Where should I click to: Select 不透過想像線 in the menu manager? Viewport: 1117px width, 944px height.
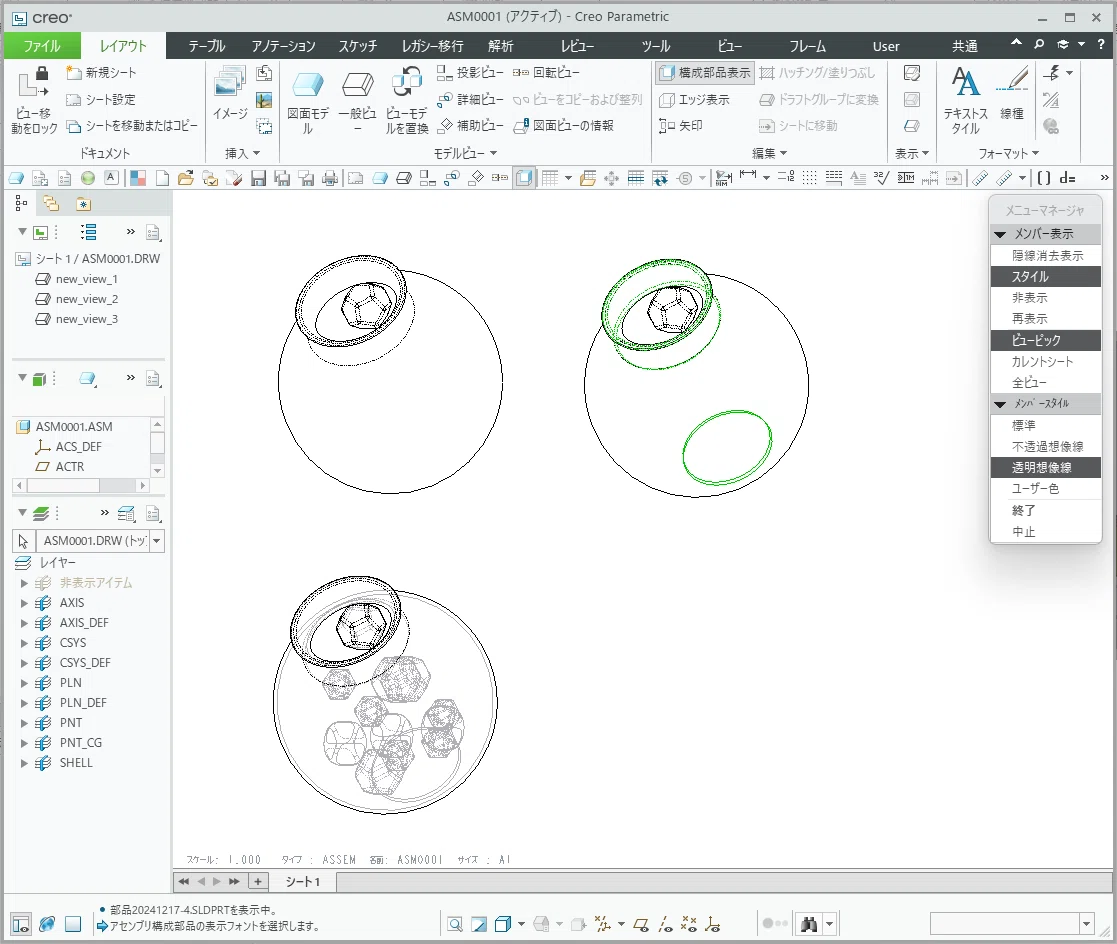[1046, 447]
